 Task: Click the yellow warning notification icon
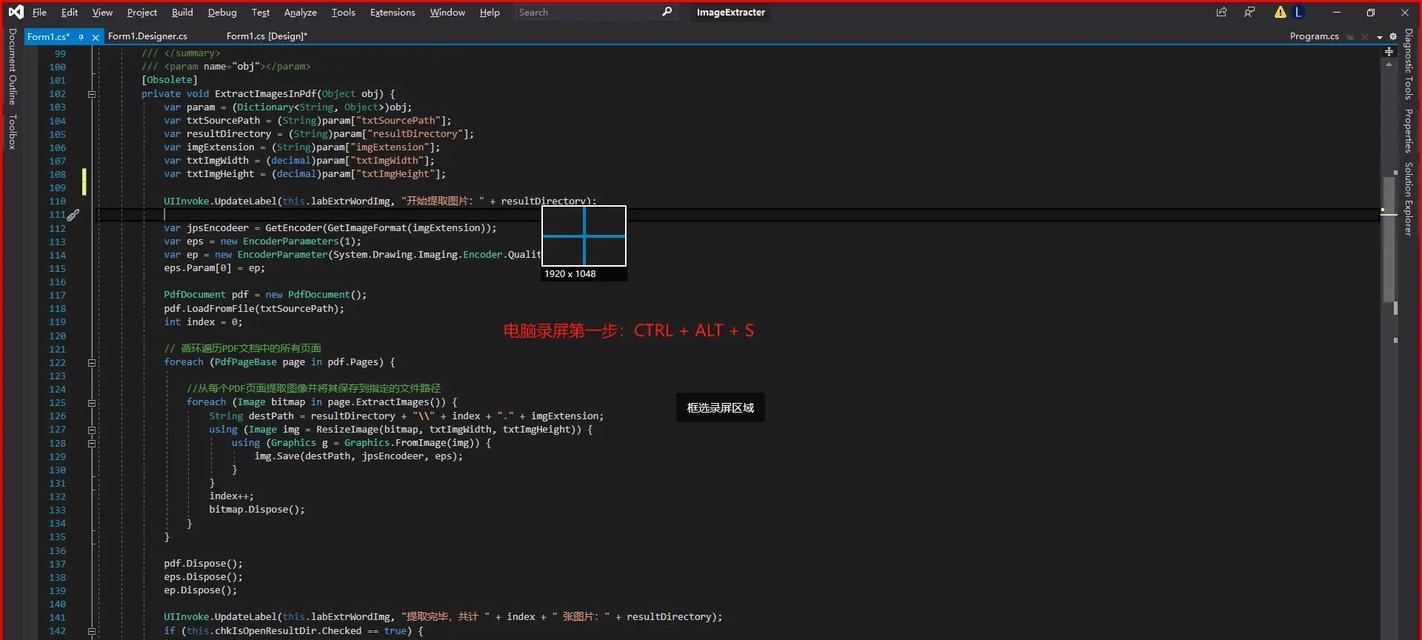1280,12
